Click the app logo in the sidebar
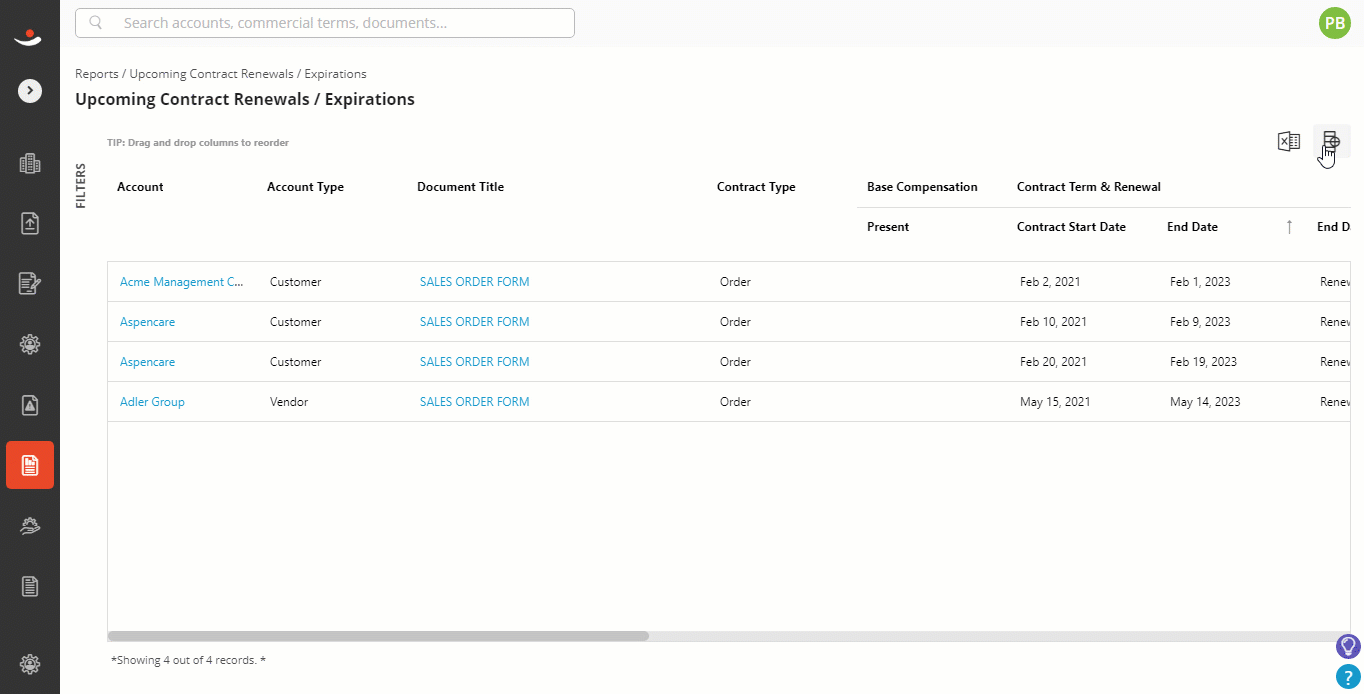Image resolution: width=1364 pixels, height=694 pixels. point(29,37)
